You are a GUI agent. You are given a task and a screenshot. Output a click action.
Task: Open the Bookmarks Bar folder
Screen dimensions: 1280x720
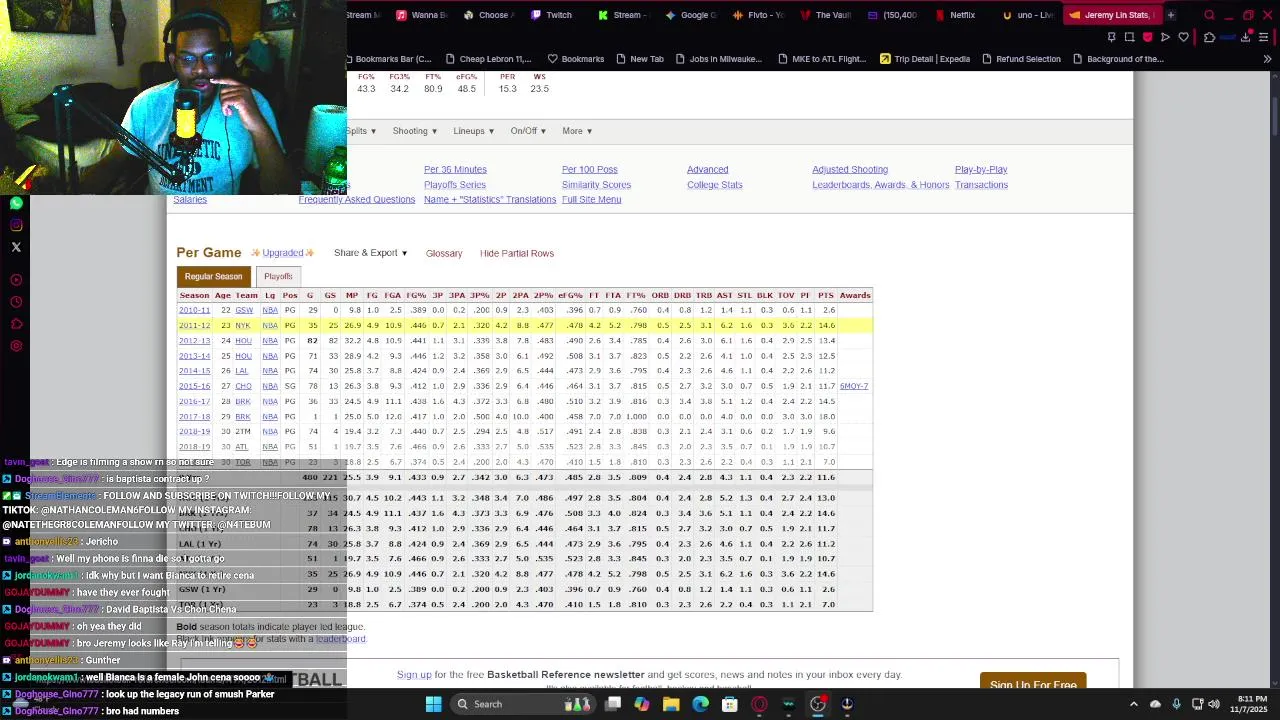click(x=388, y=59)
